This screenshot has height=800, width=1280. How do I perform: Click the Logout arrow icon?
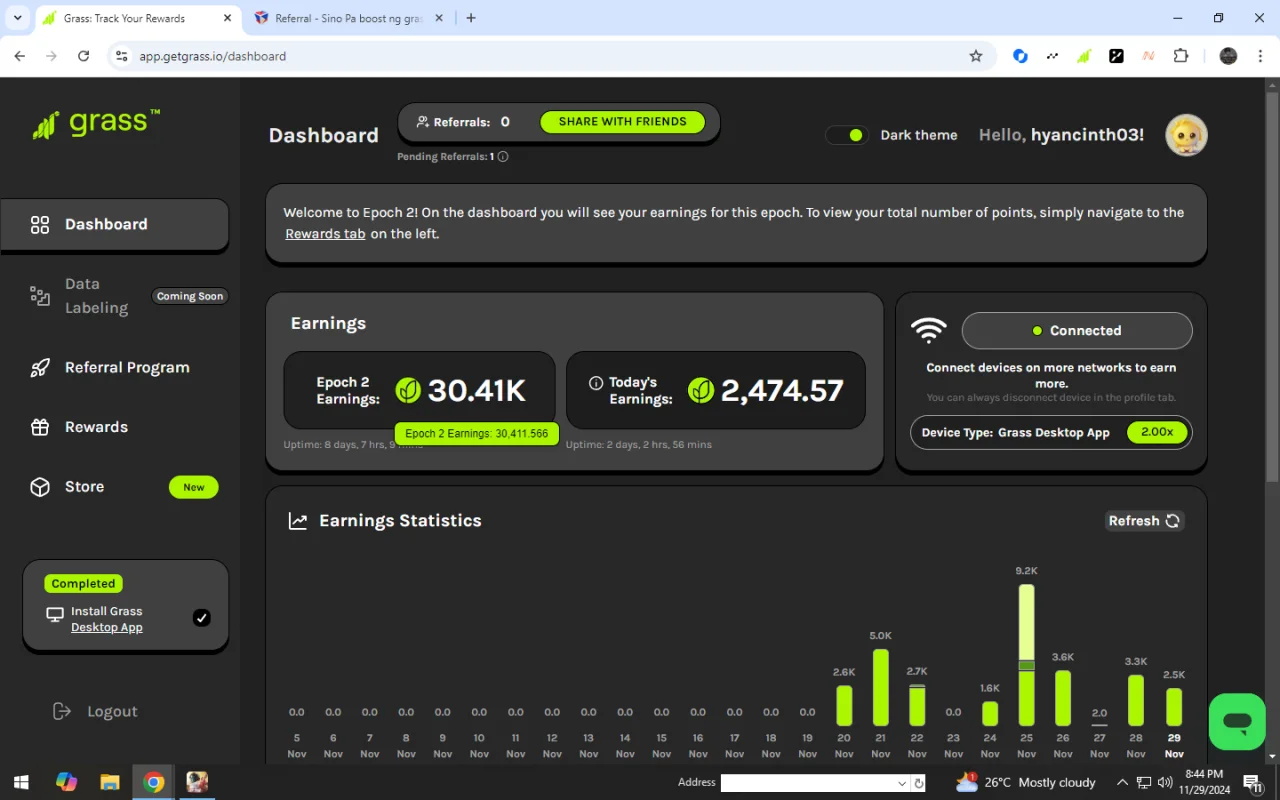(62, 711)
